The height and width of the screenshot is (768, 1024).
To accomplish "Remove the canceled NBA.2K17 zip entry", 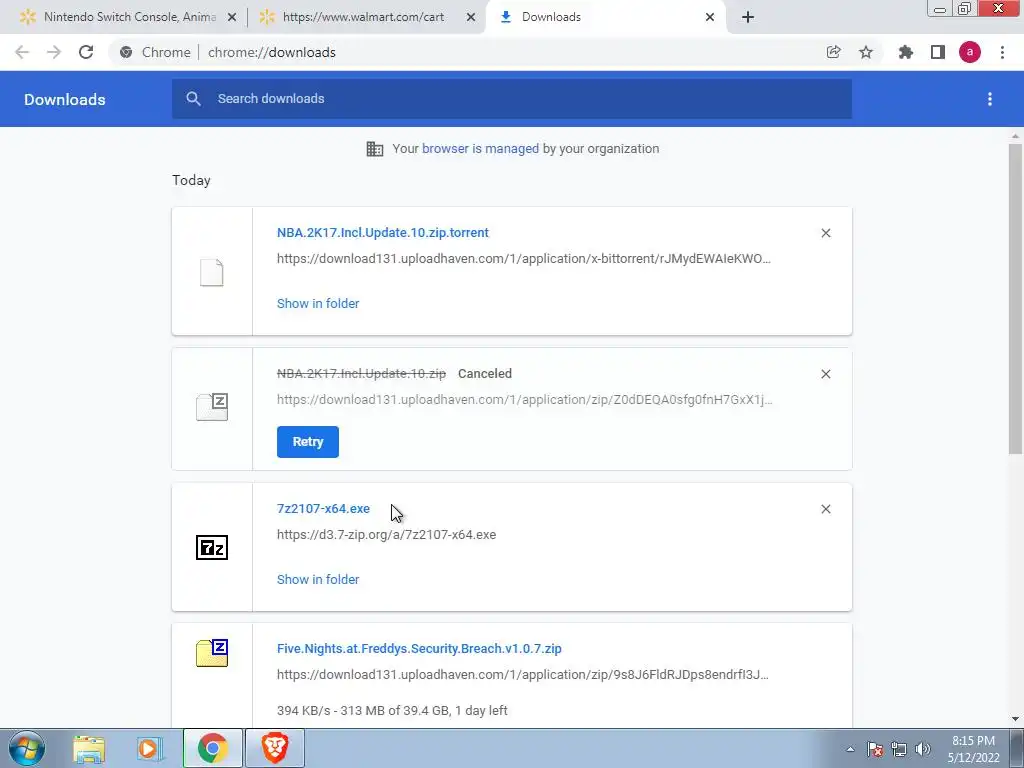I will [x=825, y=374].
